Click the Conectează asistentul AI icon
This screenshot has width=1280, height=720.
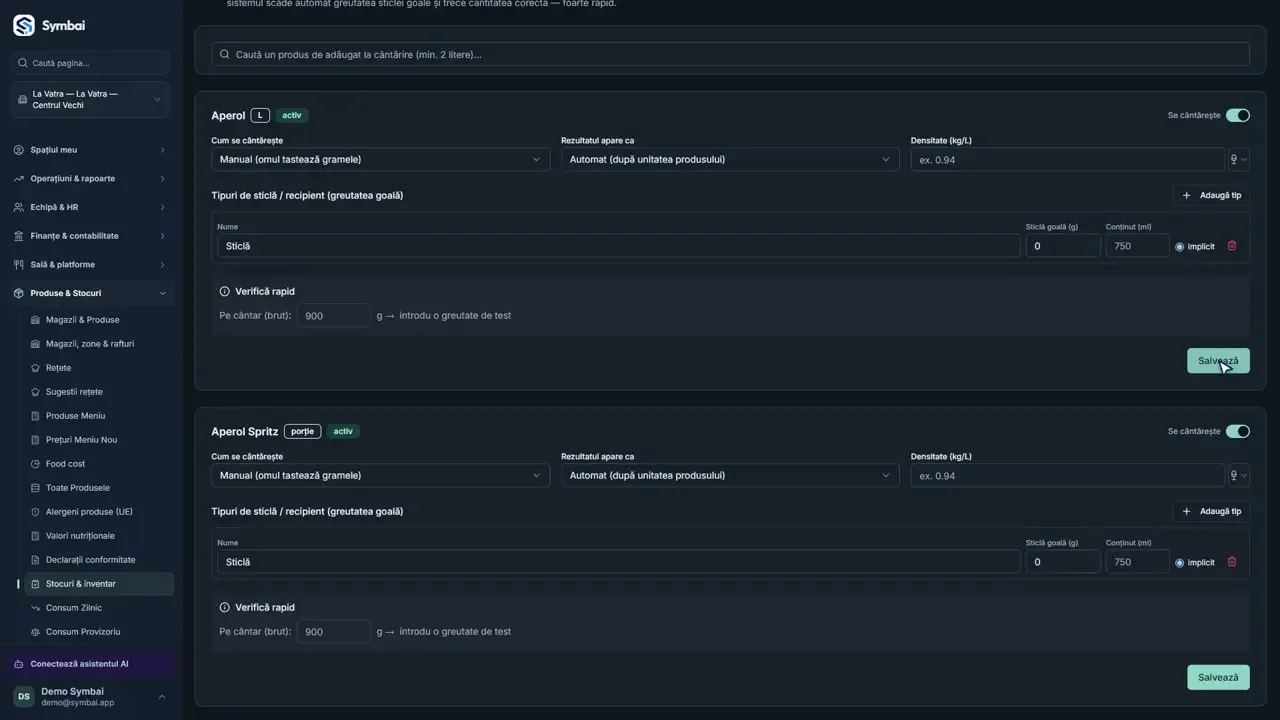pyautogui.click(x=19, y=664)
